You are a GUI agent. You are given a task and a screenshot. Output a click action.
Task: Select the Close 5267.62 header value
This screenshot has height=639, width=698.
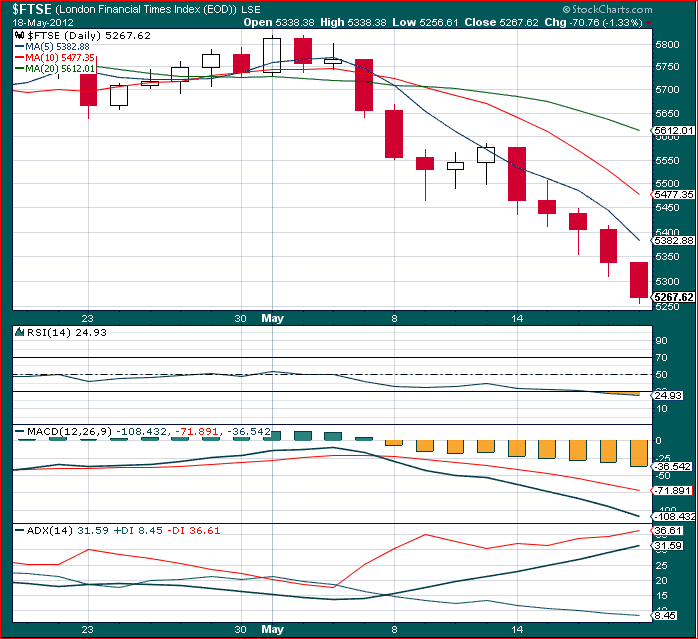point(501,22)
